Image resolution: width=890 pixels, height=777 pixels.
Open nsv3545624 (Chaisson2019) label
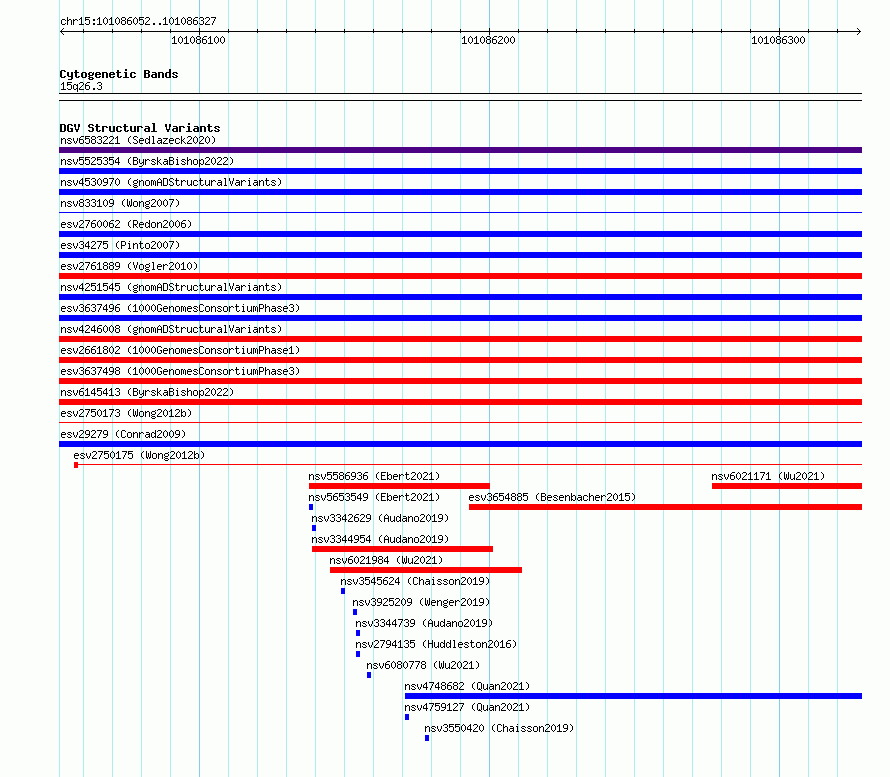pos(415,581)
